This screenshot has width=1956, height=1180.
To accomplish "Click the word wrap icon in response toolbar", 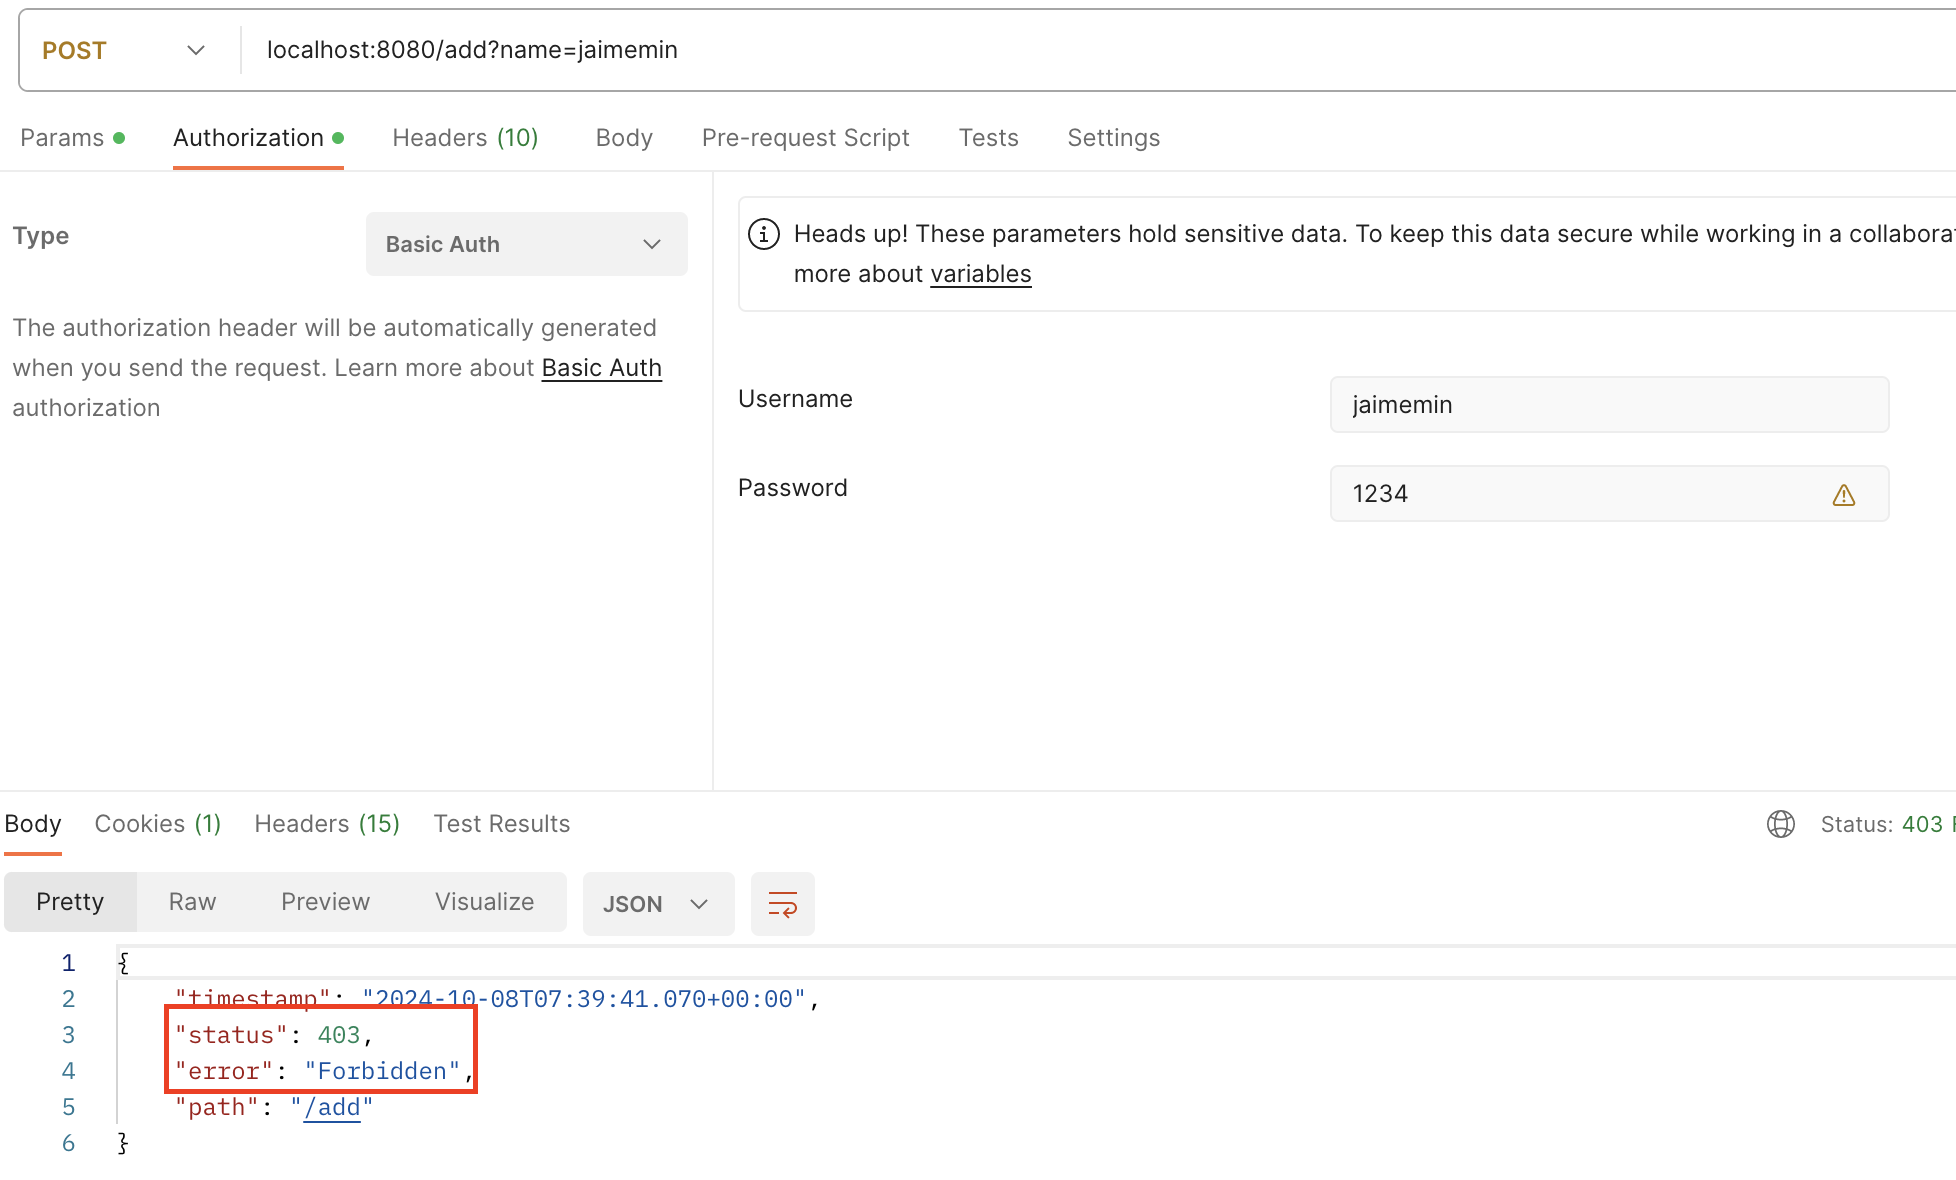I will point(782,904).
